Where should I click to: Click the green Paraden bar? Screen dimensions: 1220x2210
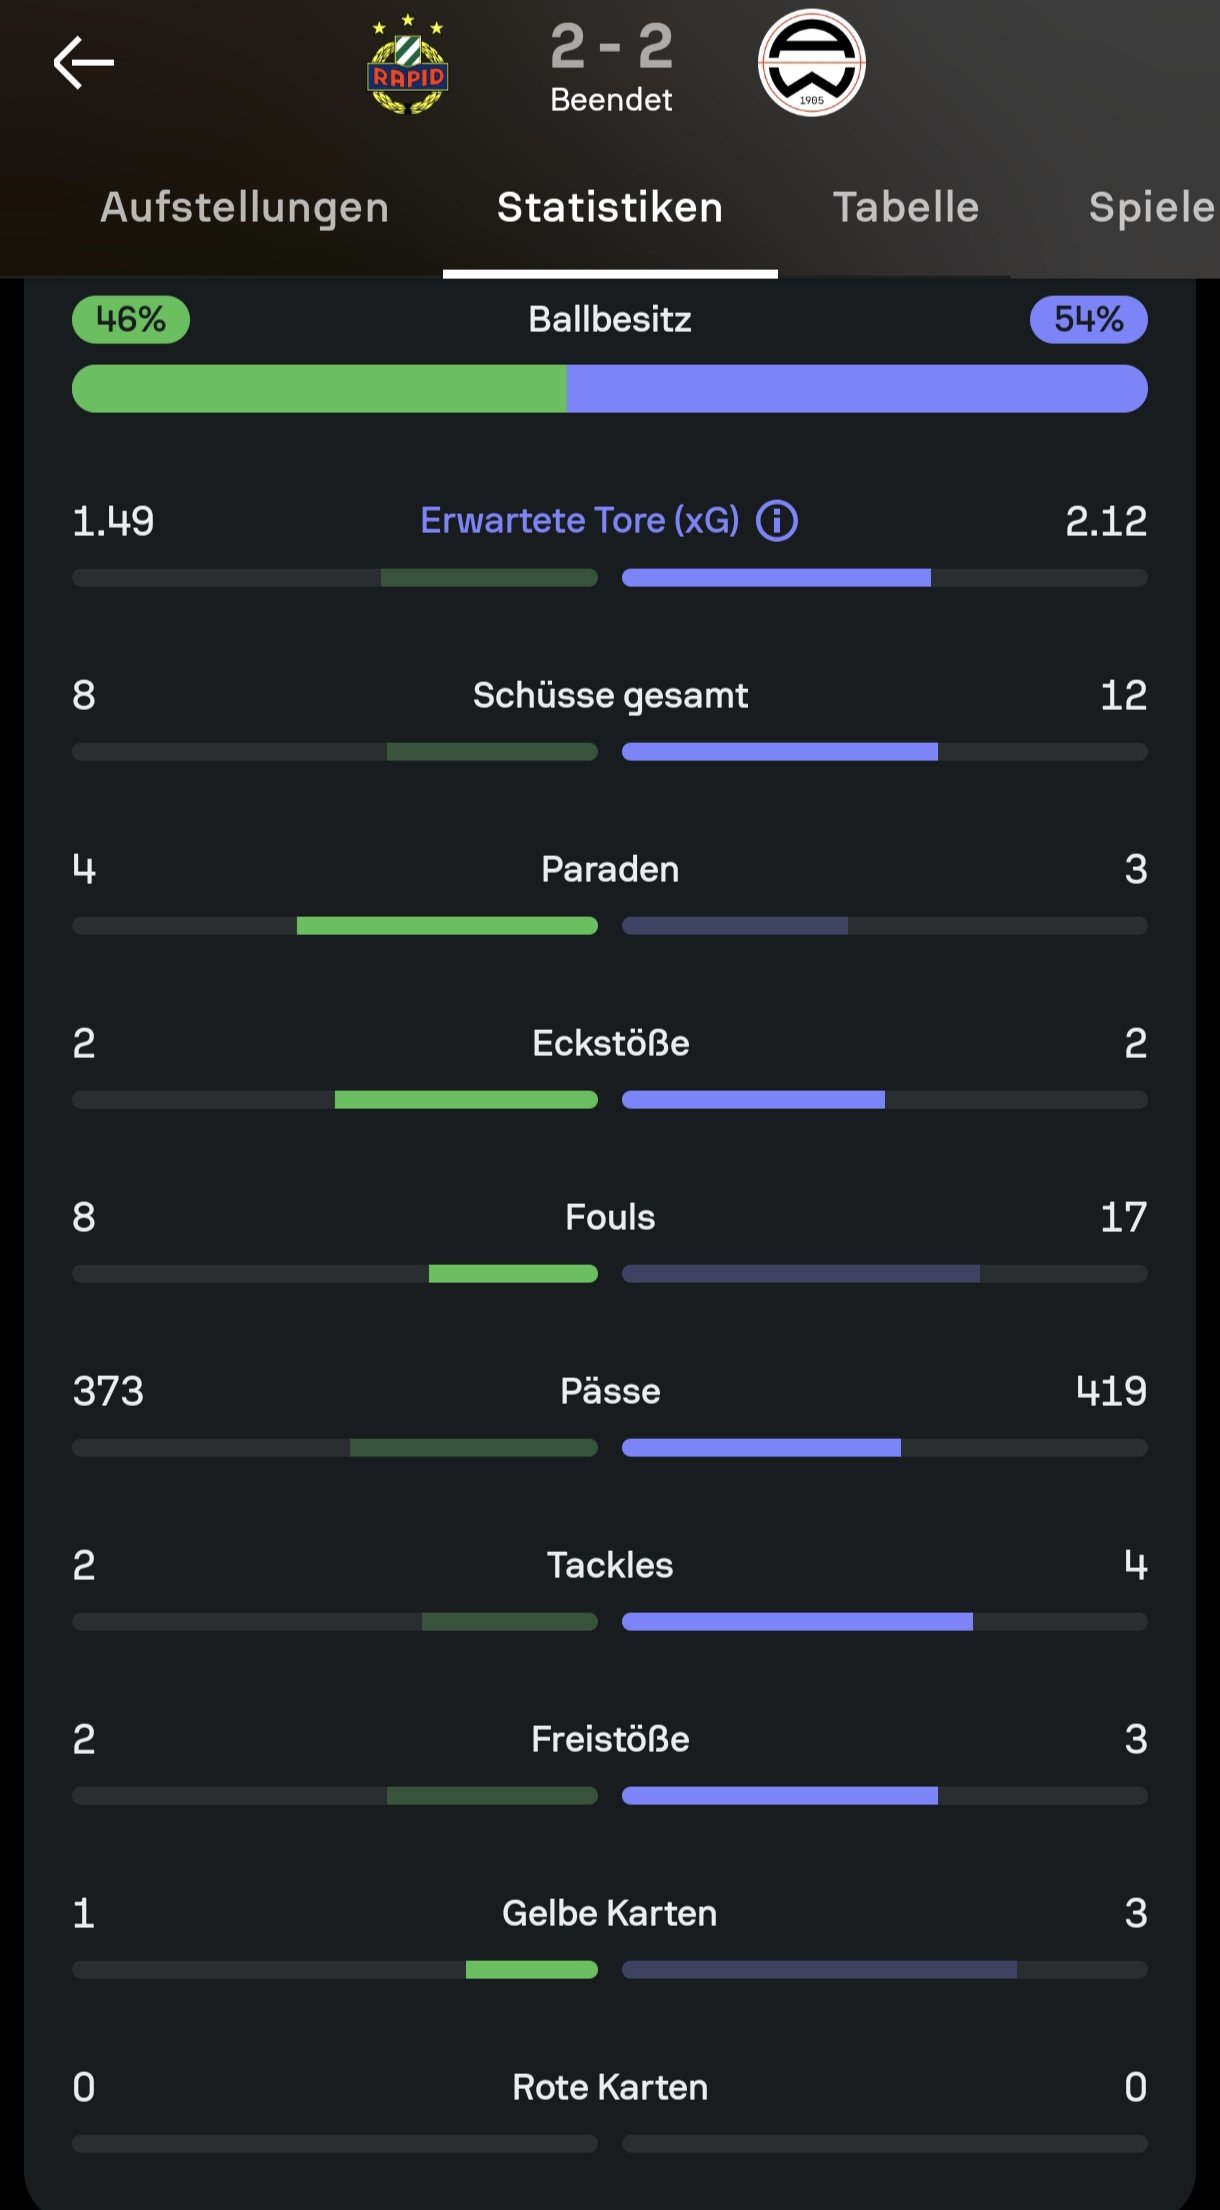point(447,926)
